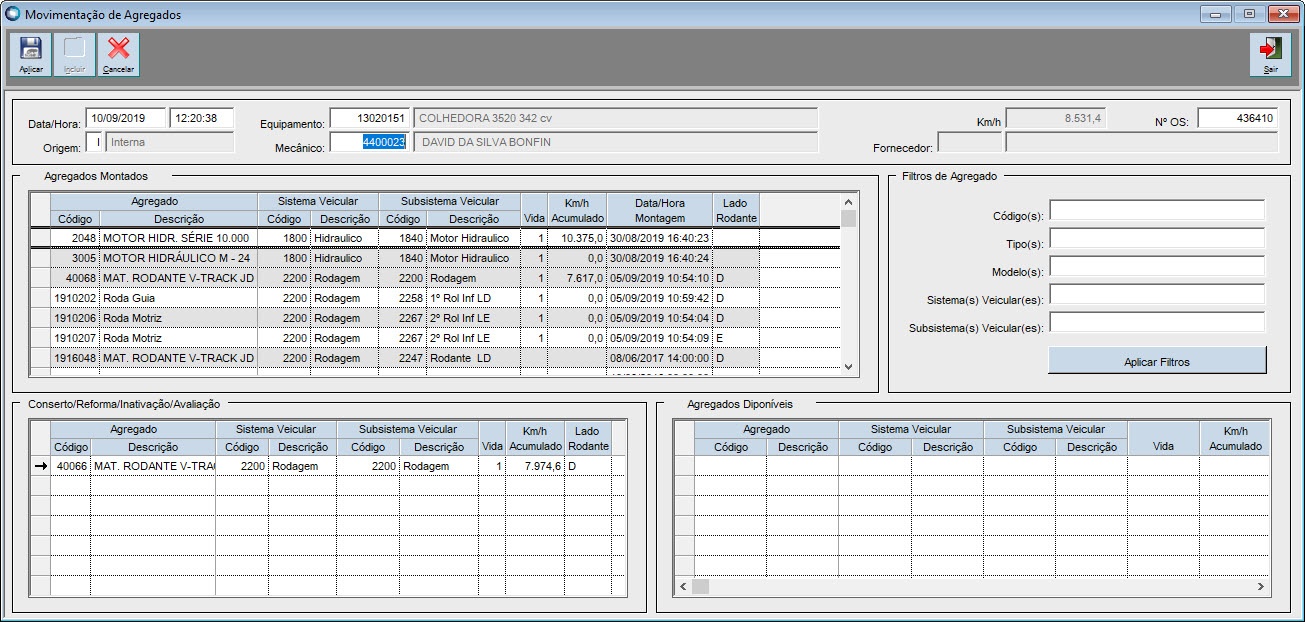
Task: Click the Aplicar Filtros button
Action: coord(1157,361)
